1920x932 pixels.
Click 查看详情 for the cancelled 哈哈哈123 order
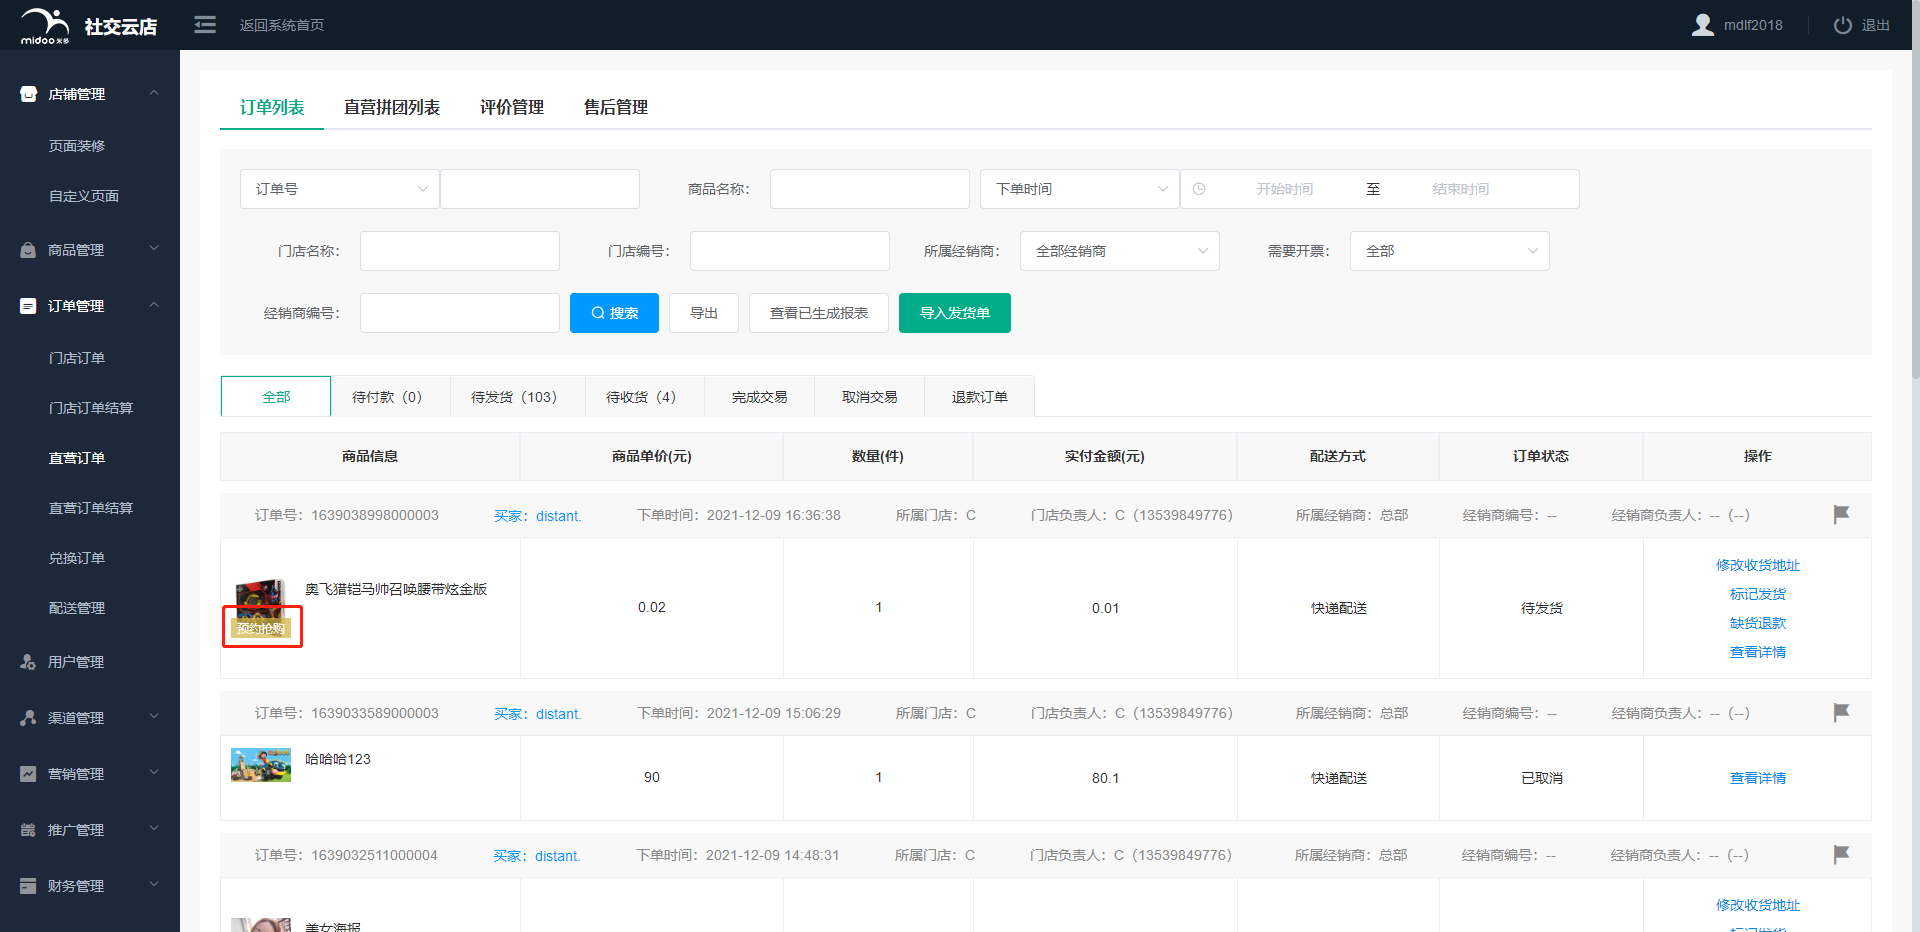click(x=1758, y=778)
